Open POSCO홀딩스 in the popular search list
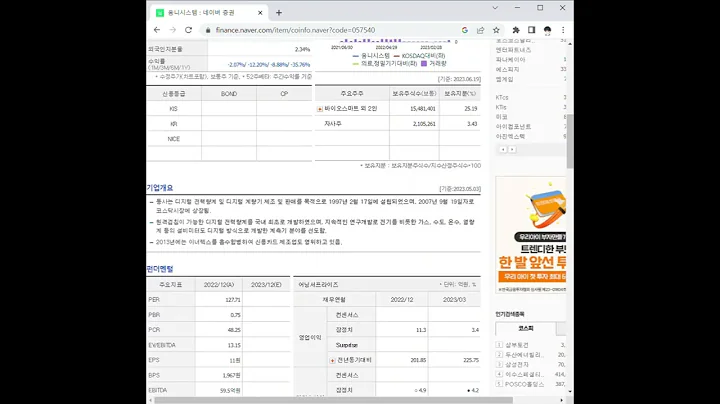 coord(524,384)
